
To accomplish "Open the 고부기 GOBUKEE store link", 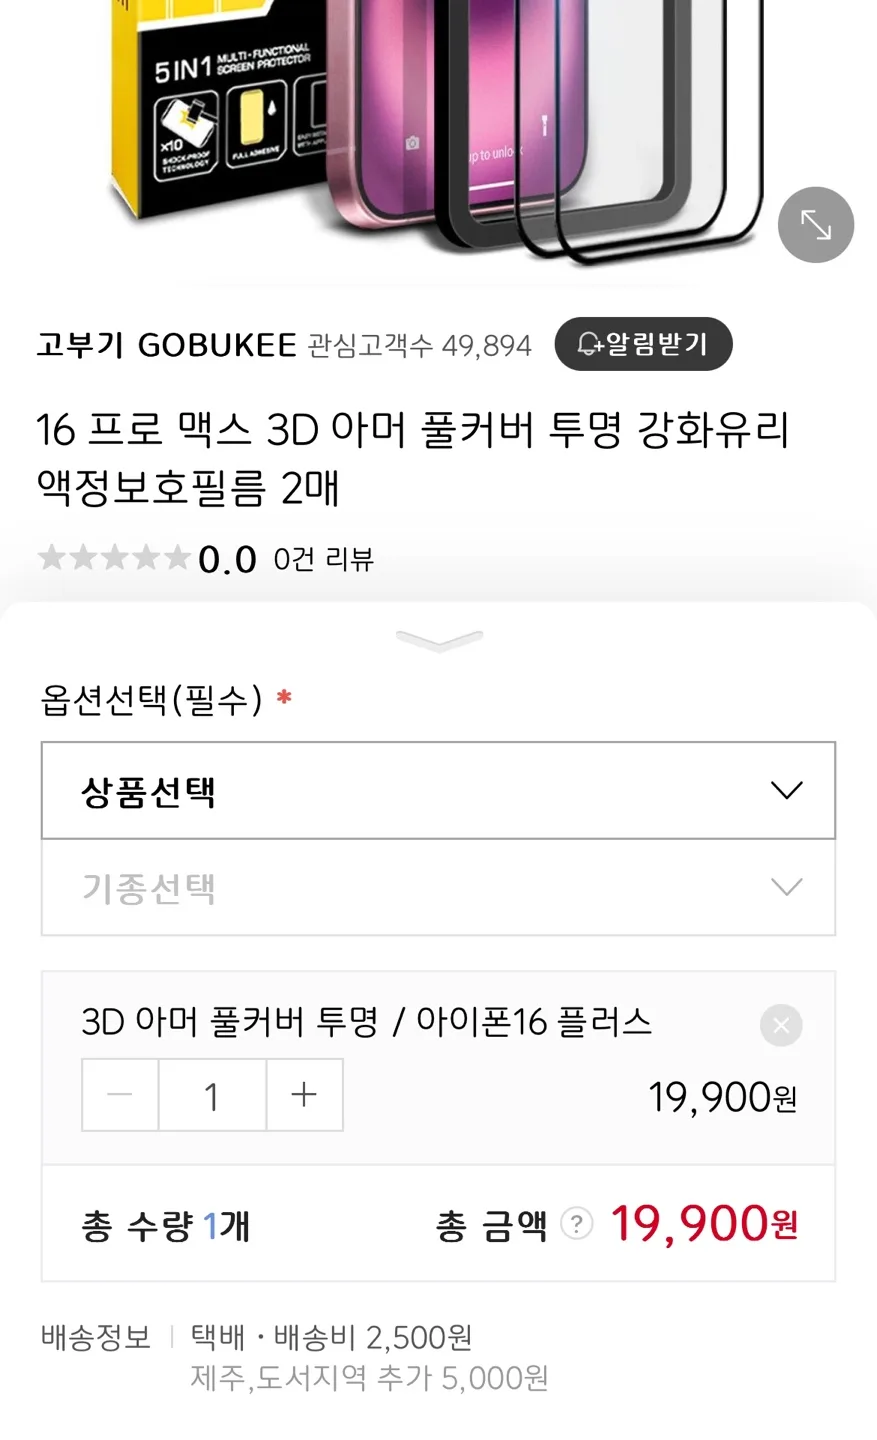I will [x=167, y=345].
